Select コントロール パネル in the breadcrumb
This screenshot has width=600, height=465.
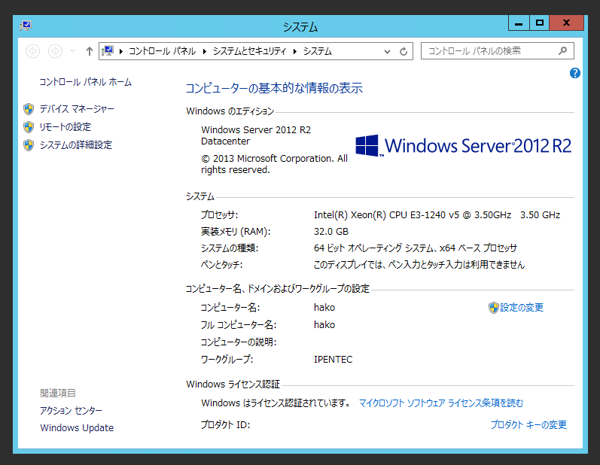click(x=162, y=51)
